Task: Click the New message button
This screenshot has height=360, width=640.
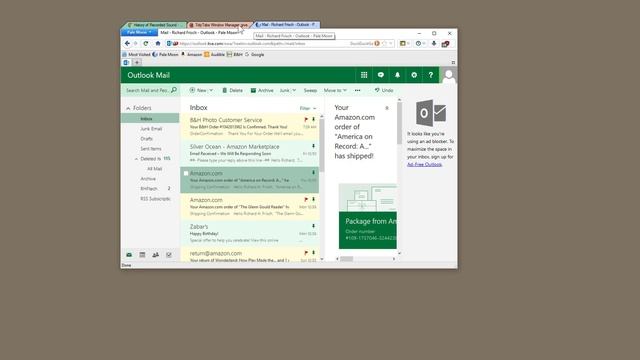Action: (198, 90)
